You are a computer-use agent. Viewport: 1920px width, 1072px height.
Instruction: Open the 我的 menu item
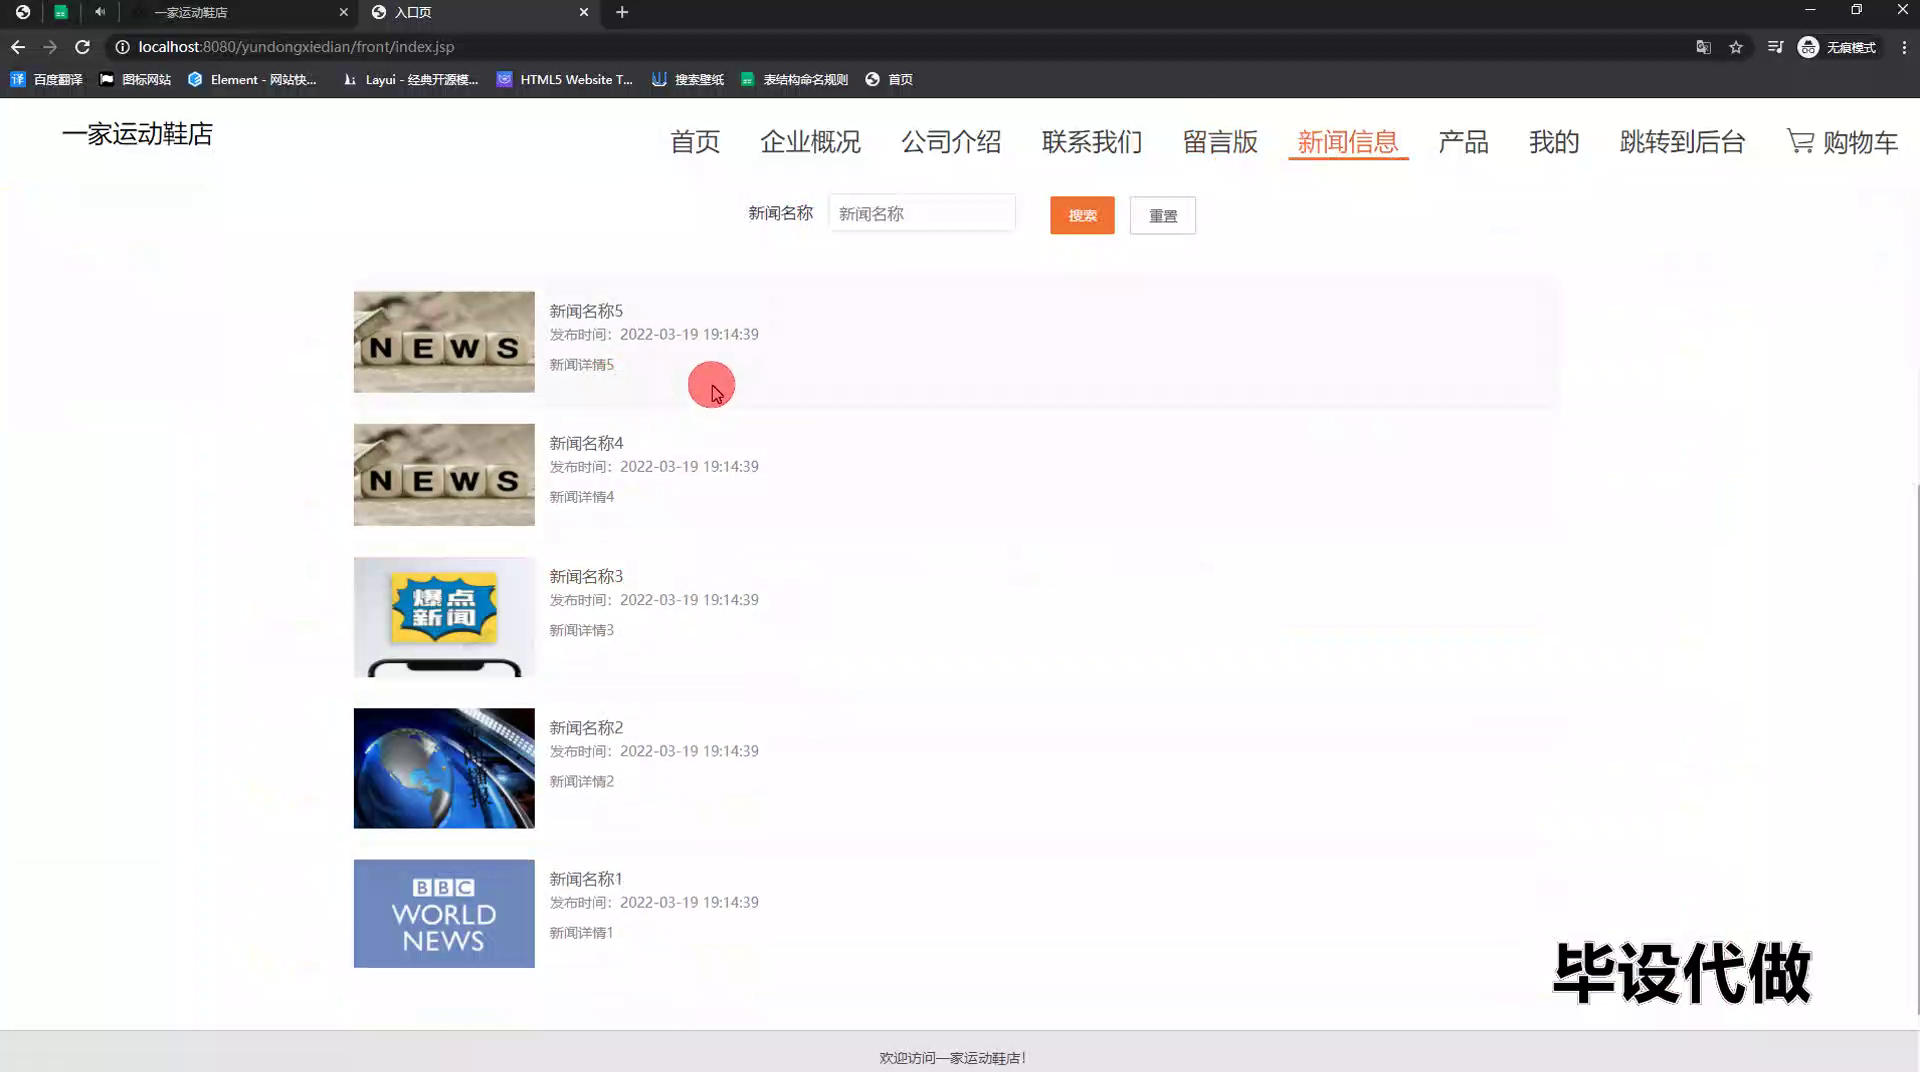pyautogui.click(x=1554, y=142)
